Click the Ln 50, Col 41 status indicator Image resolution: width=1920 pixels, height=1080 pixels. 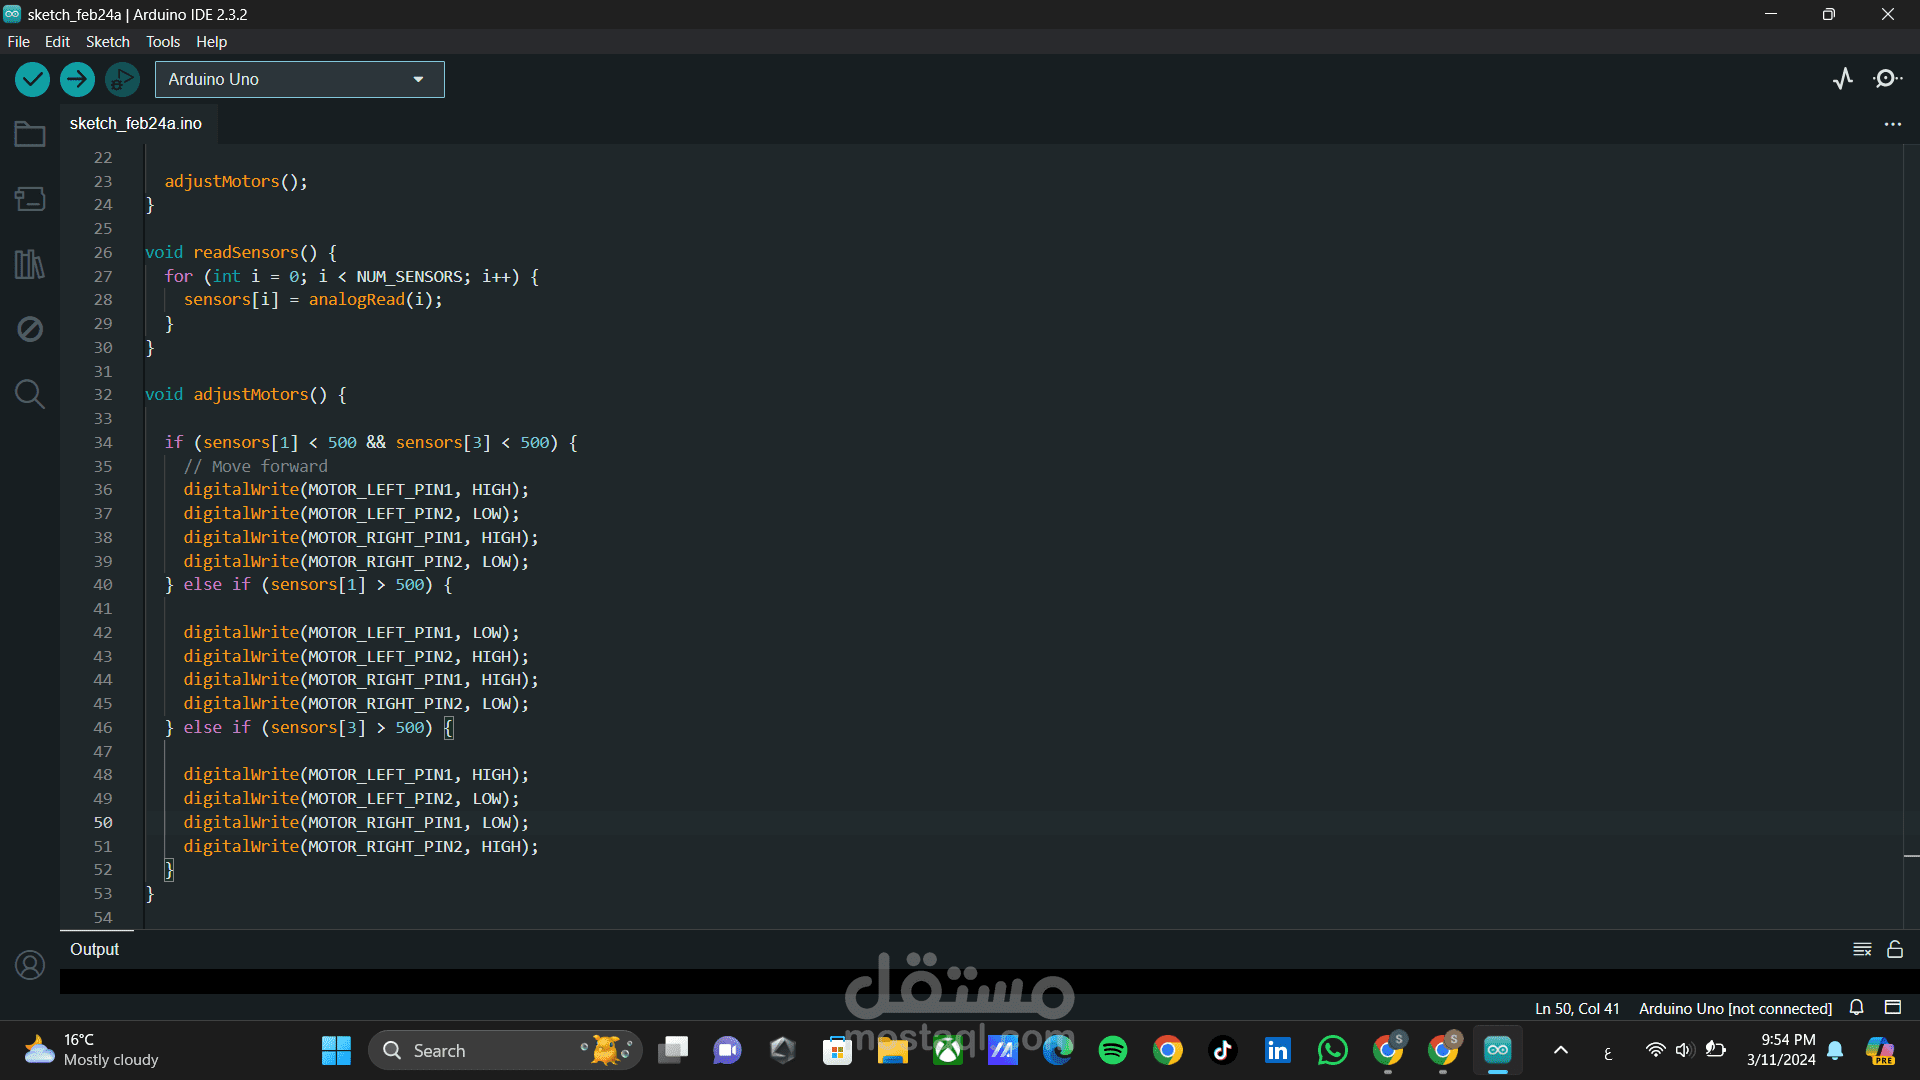tap(1577, 1008)
